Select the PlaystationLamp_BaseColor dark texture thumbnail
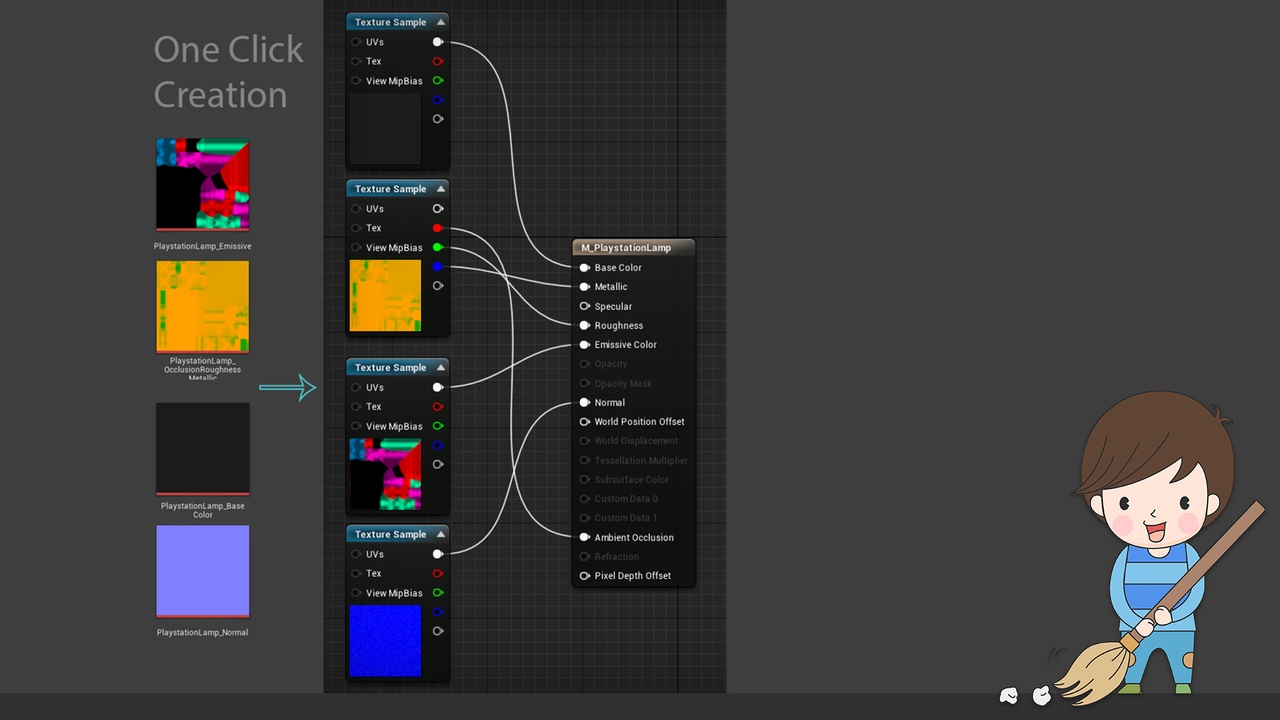The width and height of the screenshot is (1280, 720). 202,449
